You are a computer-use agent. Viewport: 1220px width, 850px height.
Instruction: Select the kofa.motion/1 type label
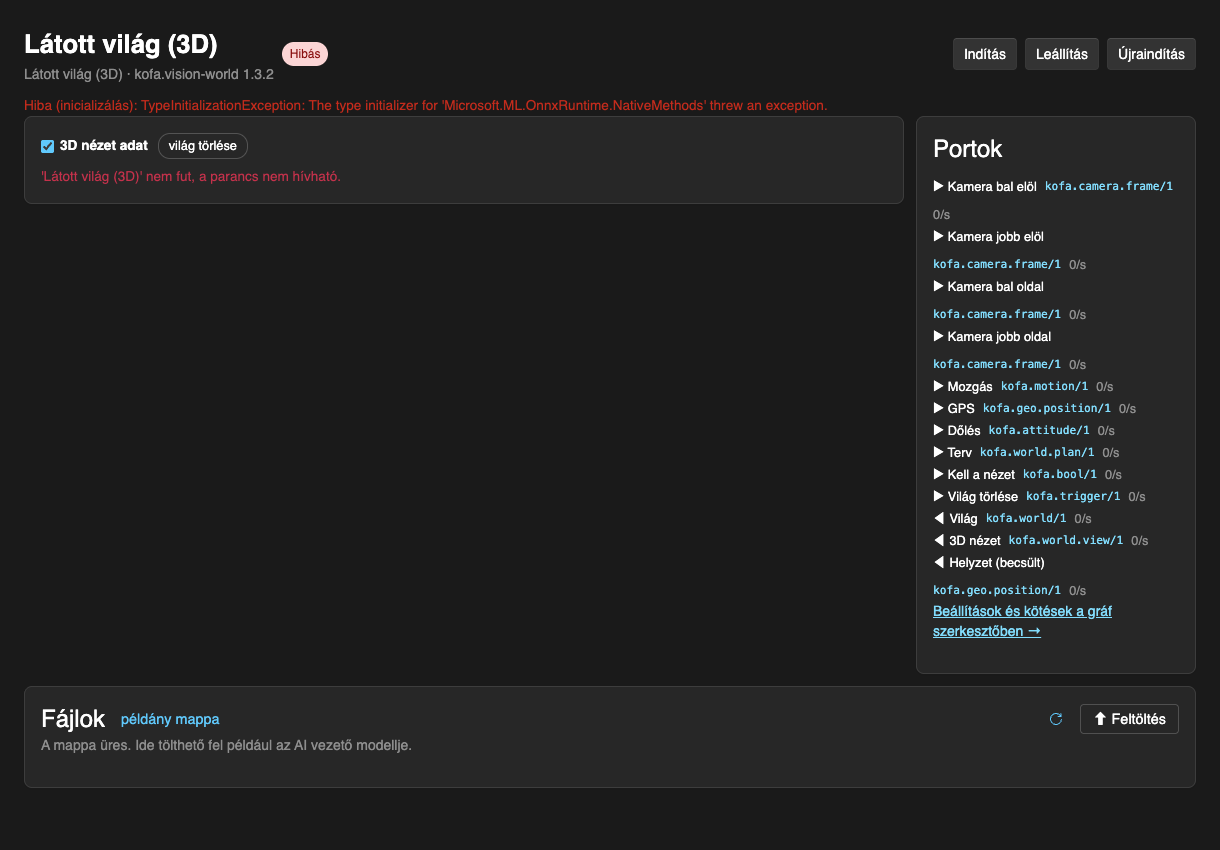[x=1044, y=386]
